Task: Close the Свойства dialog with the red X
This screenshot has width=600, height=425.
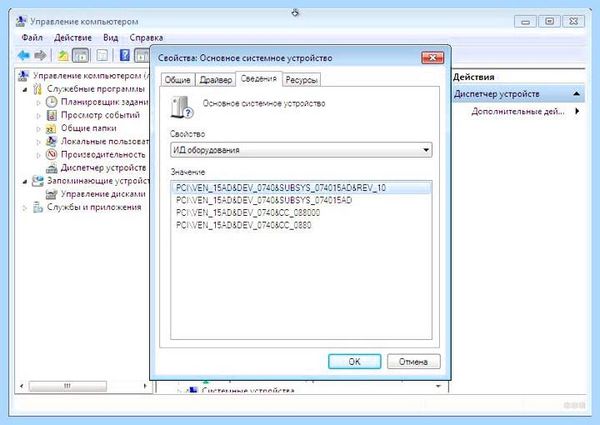Action: (x=432, y=58)
